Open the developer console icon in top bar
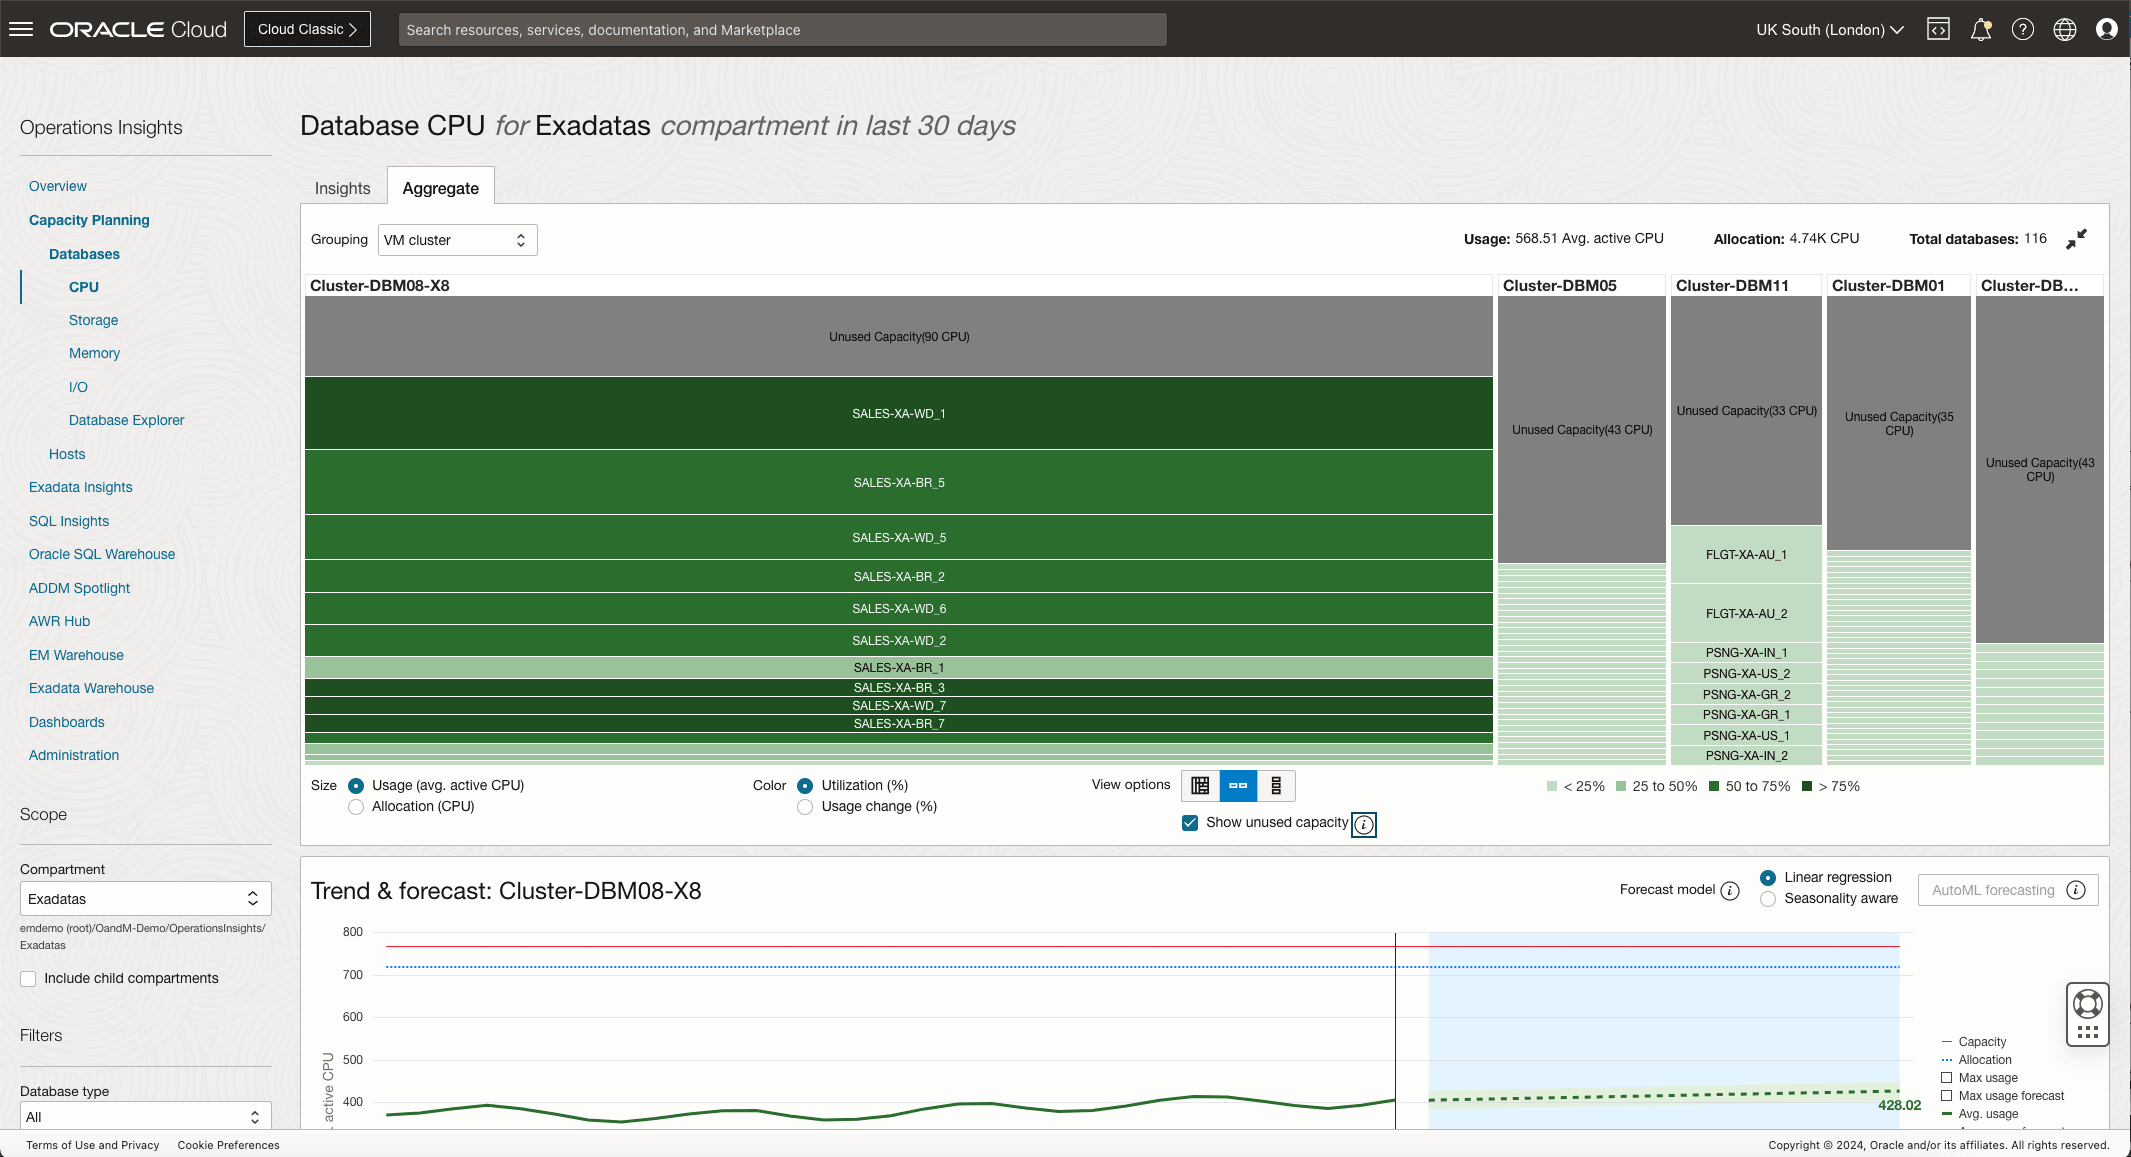Screen dimensions: 2131x1157 point(1938,29)
